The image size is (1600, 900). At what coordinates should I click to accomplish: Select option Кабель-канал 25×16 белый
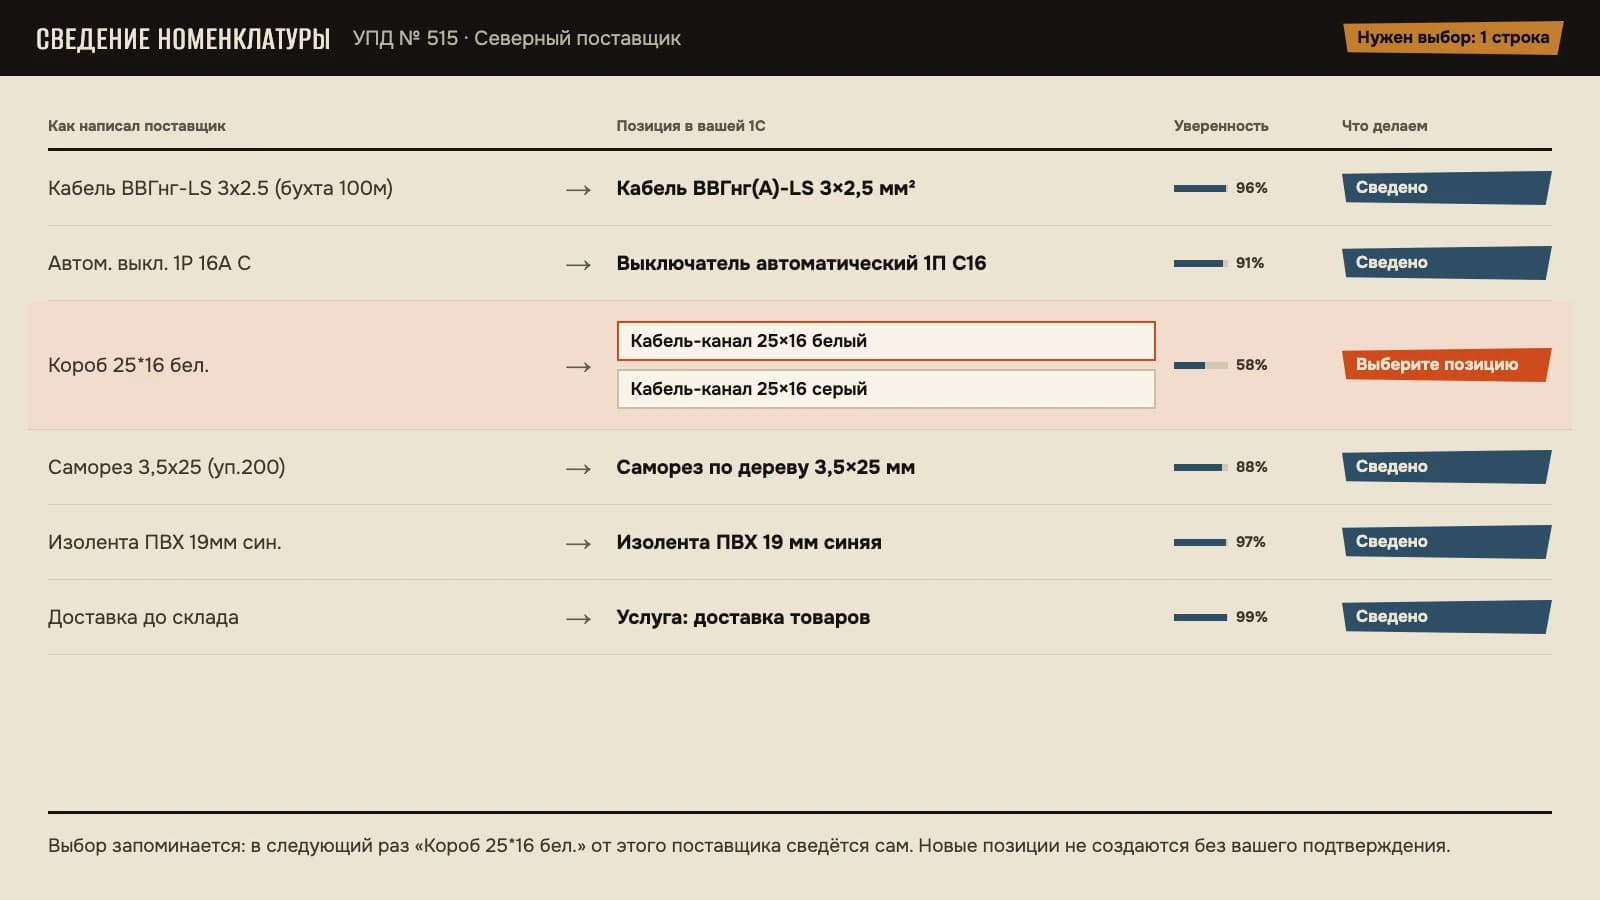[886, 341]
